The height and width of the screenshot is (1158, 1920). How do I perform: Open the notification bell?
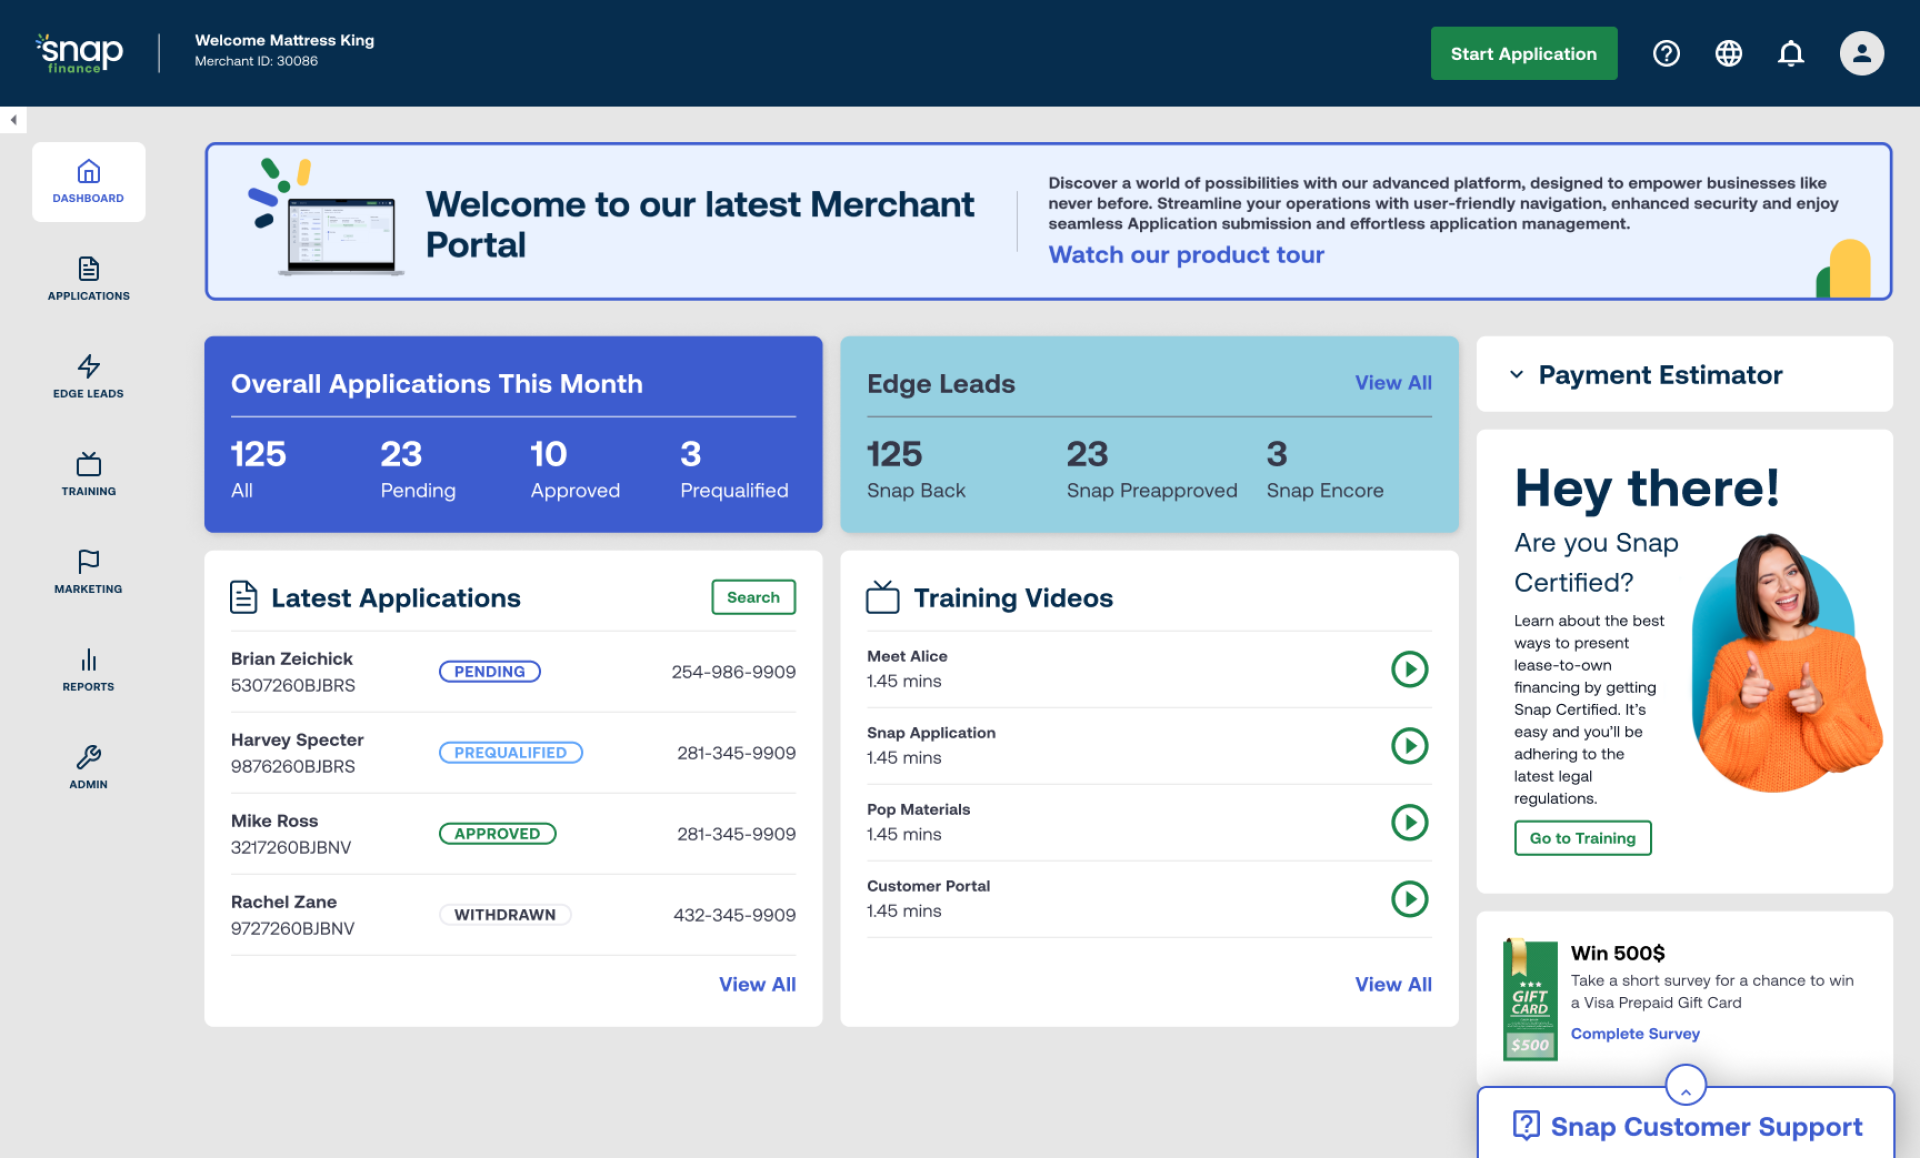[1791, 53]
